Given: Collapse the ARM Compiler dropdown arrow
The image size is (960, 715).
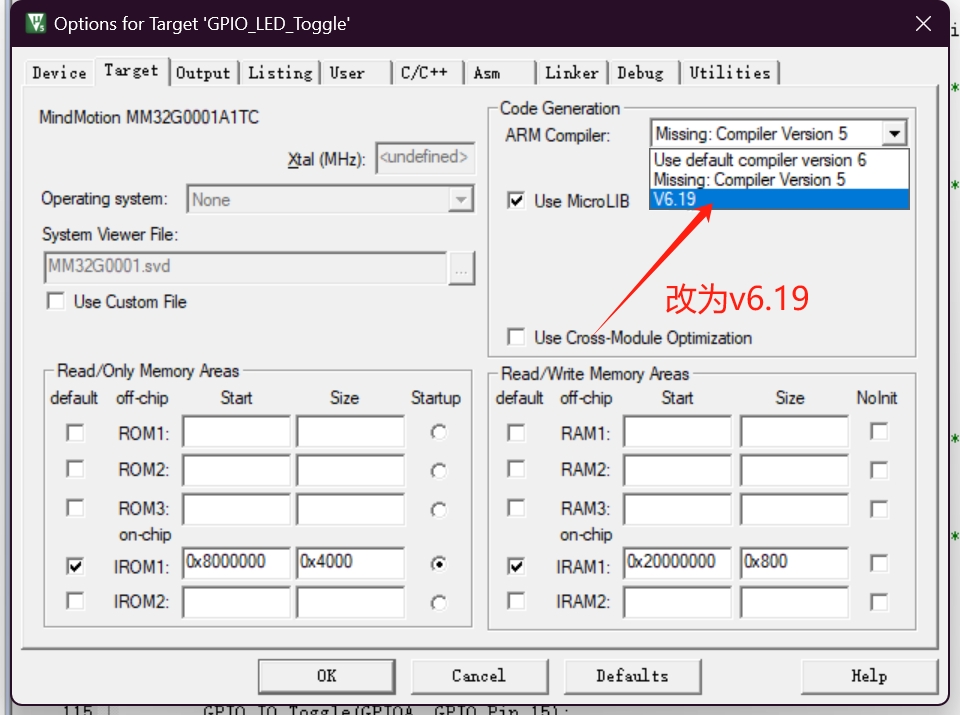Looking at the screenshot, I should (x=894, y=134).
